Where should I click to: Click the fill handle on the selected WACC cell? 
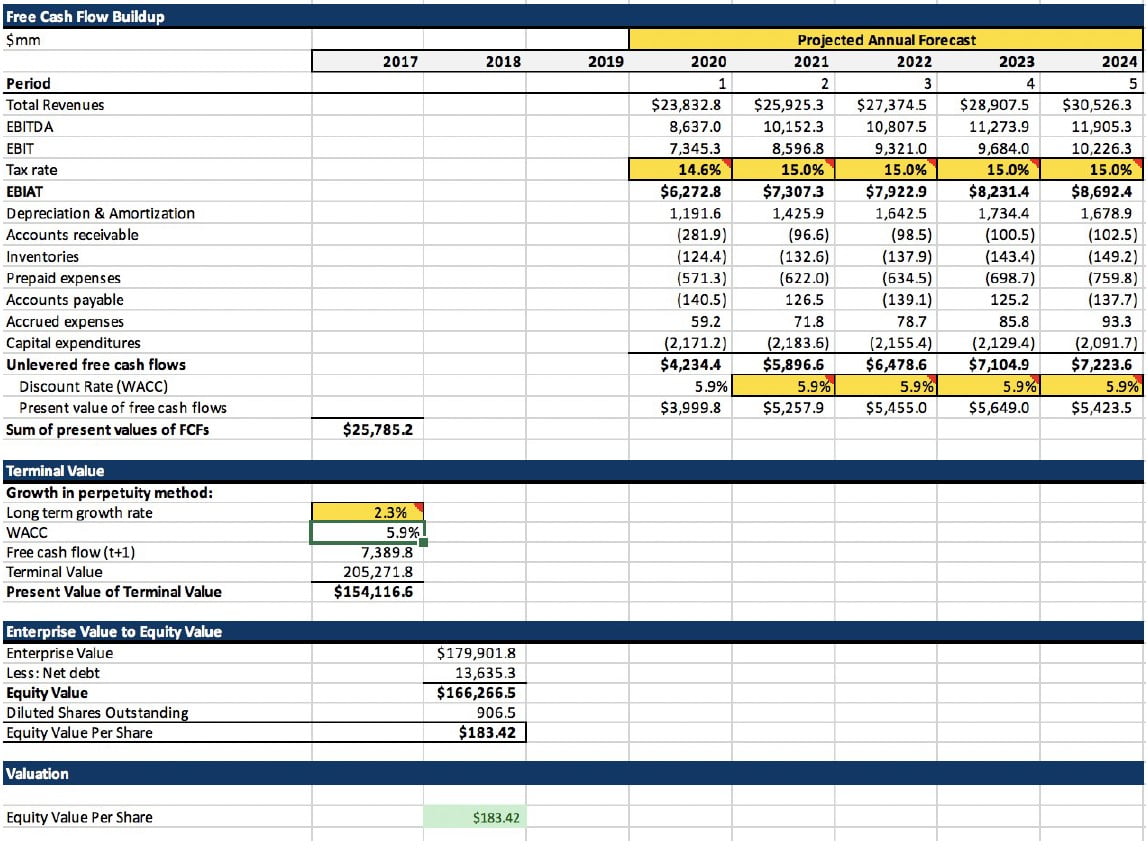[x=424, y=543]
